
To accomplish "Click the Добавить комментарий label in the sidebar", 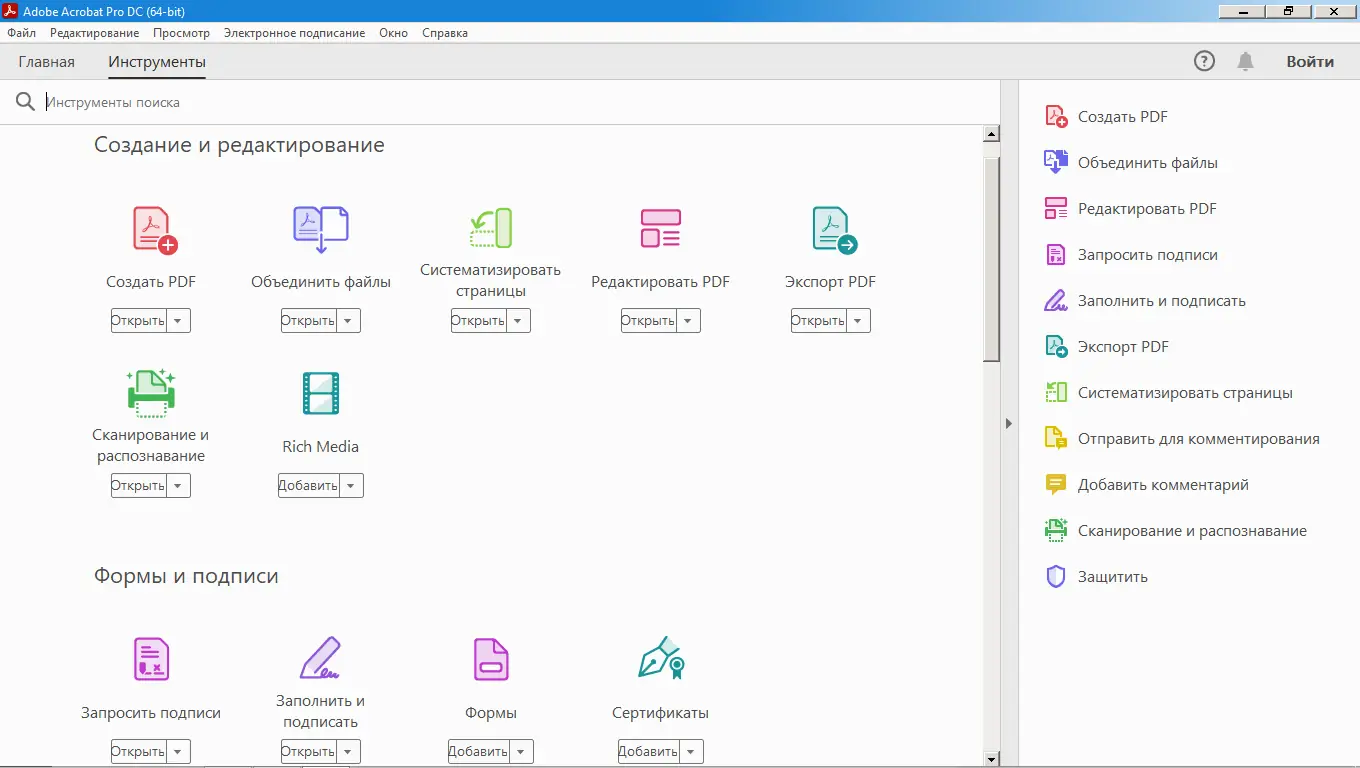I will point(1163,485).
